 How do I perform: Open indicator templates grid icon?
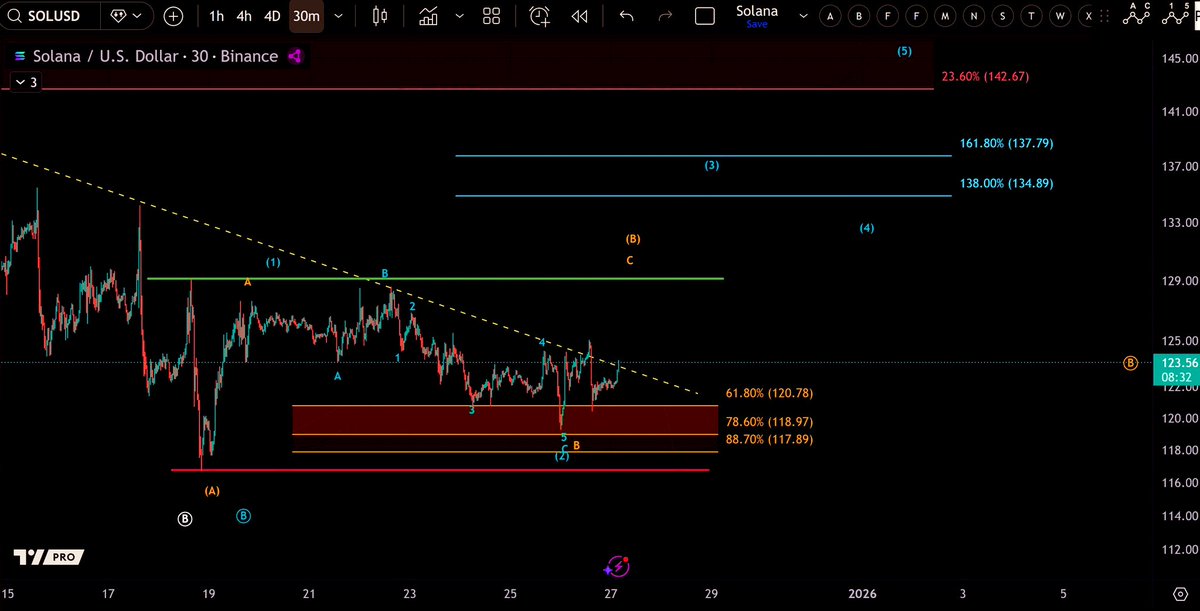point(491,16)
